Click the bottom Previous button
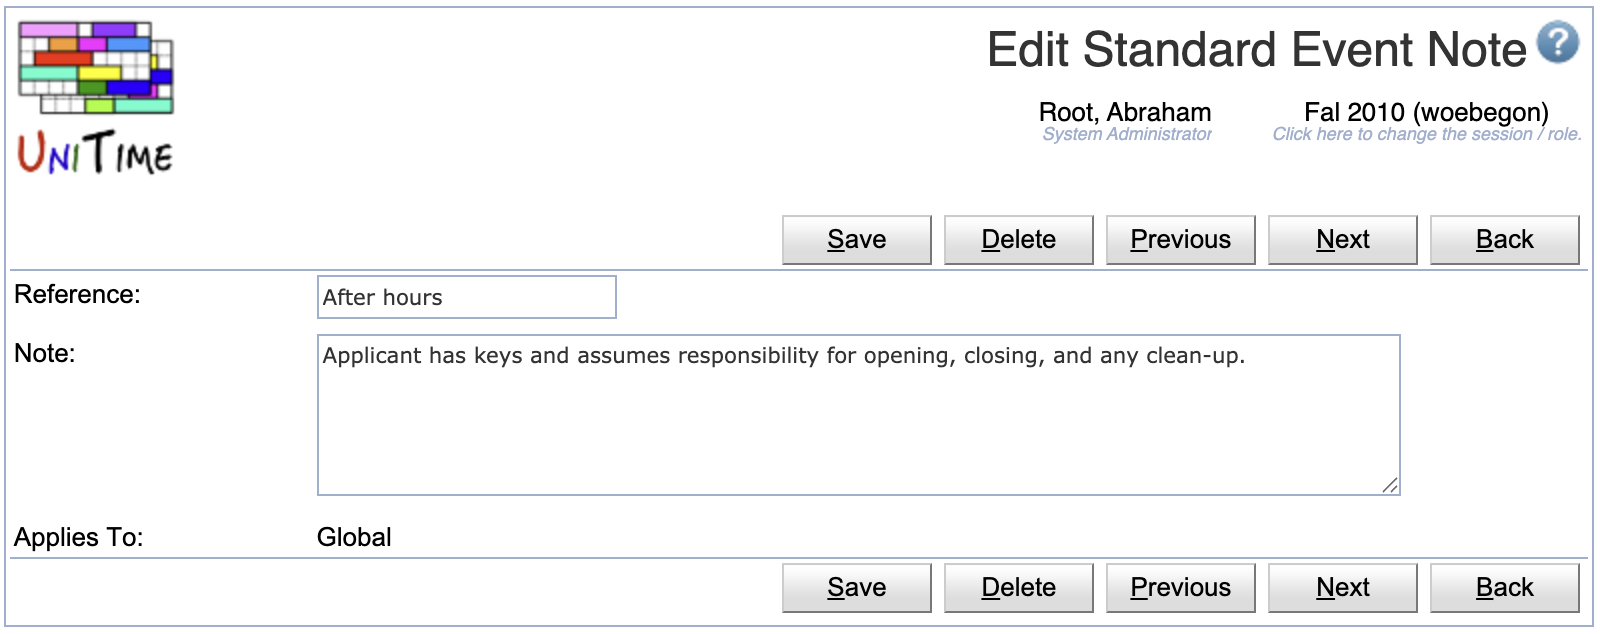This screenshot has width=1600, height=634. [x=1181, y=588]
